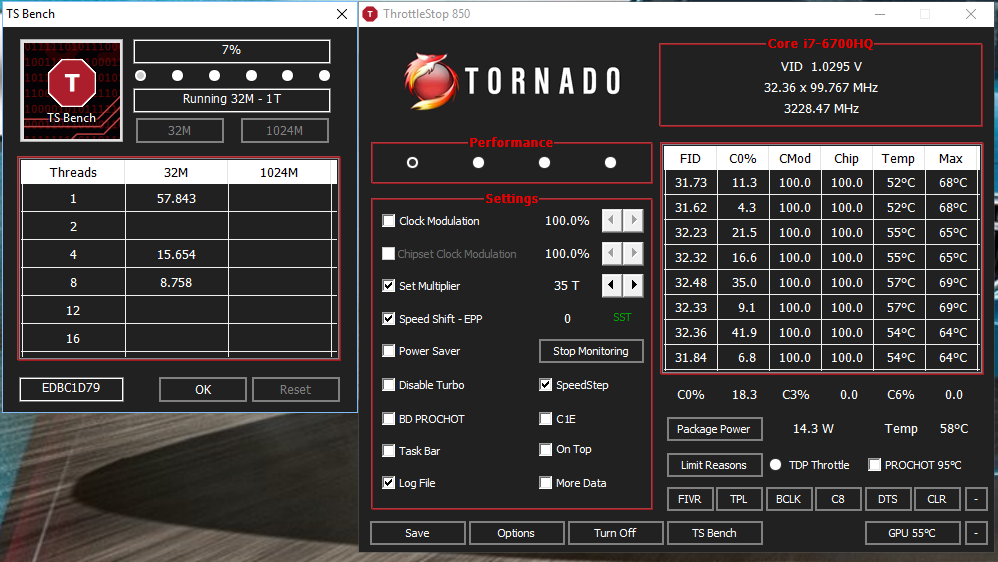Enable the C1E checkbox
The image size is (998, 562).
tap(545, 418)
